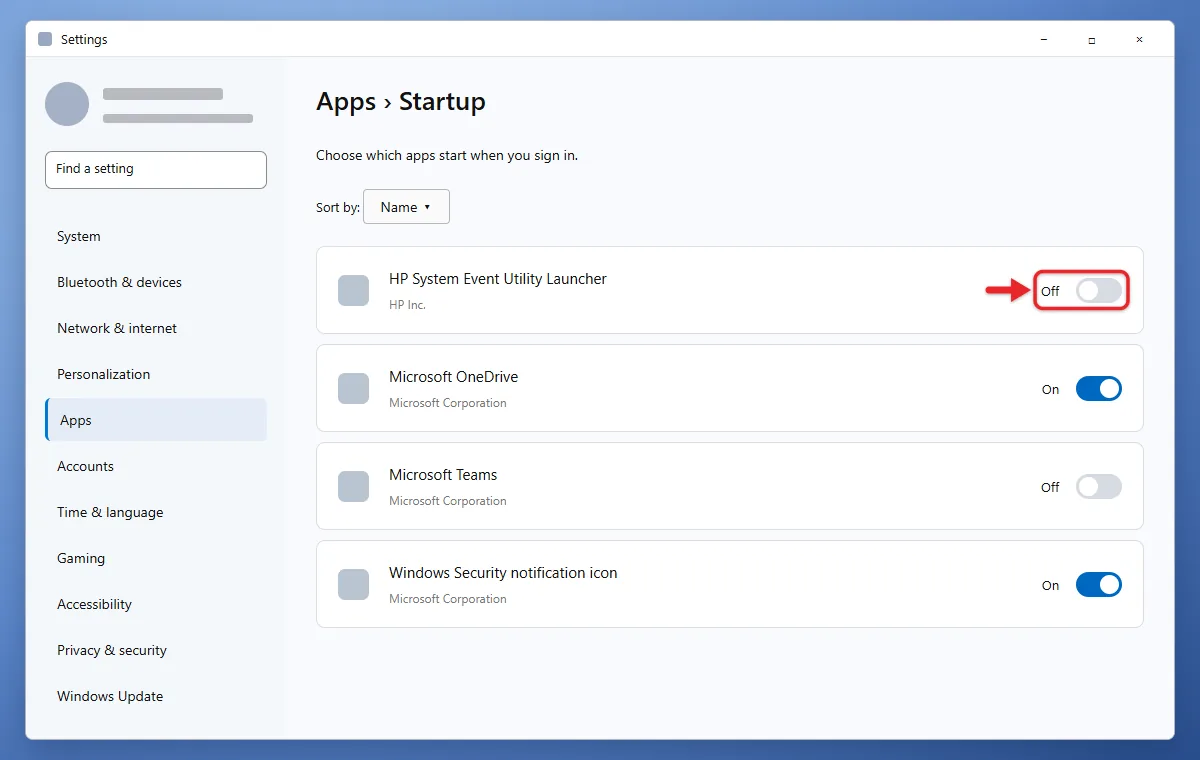Click the Microsoft Teams name text
The height and width of the screenshot is (760, 1200).
click(x=443, y=475)
